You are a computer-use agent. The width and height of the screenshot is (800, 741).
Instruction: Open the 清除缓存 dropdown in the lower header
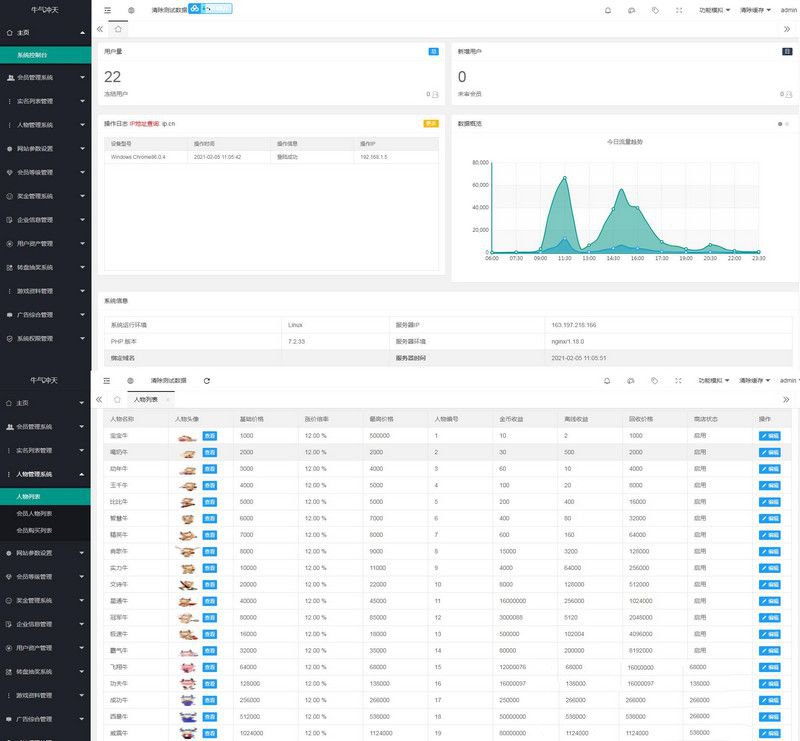(x=755, y=381)
